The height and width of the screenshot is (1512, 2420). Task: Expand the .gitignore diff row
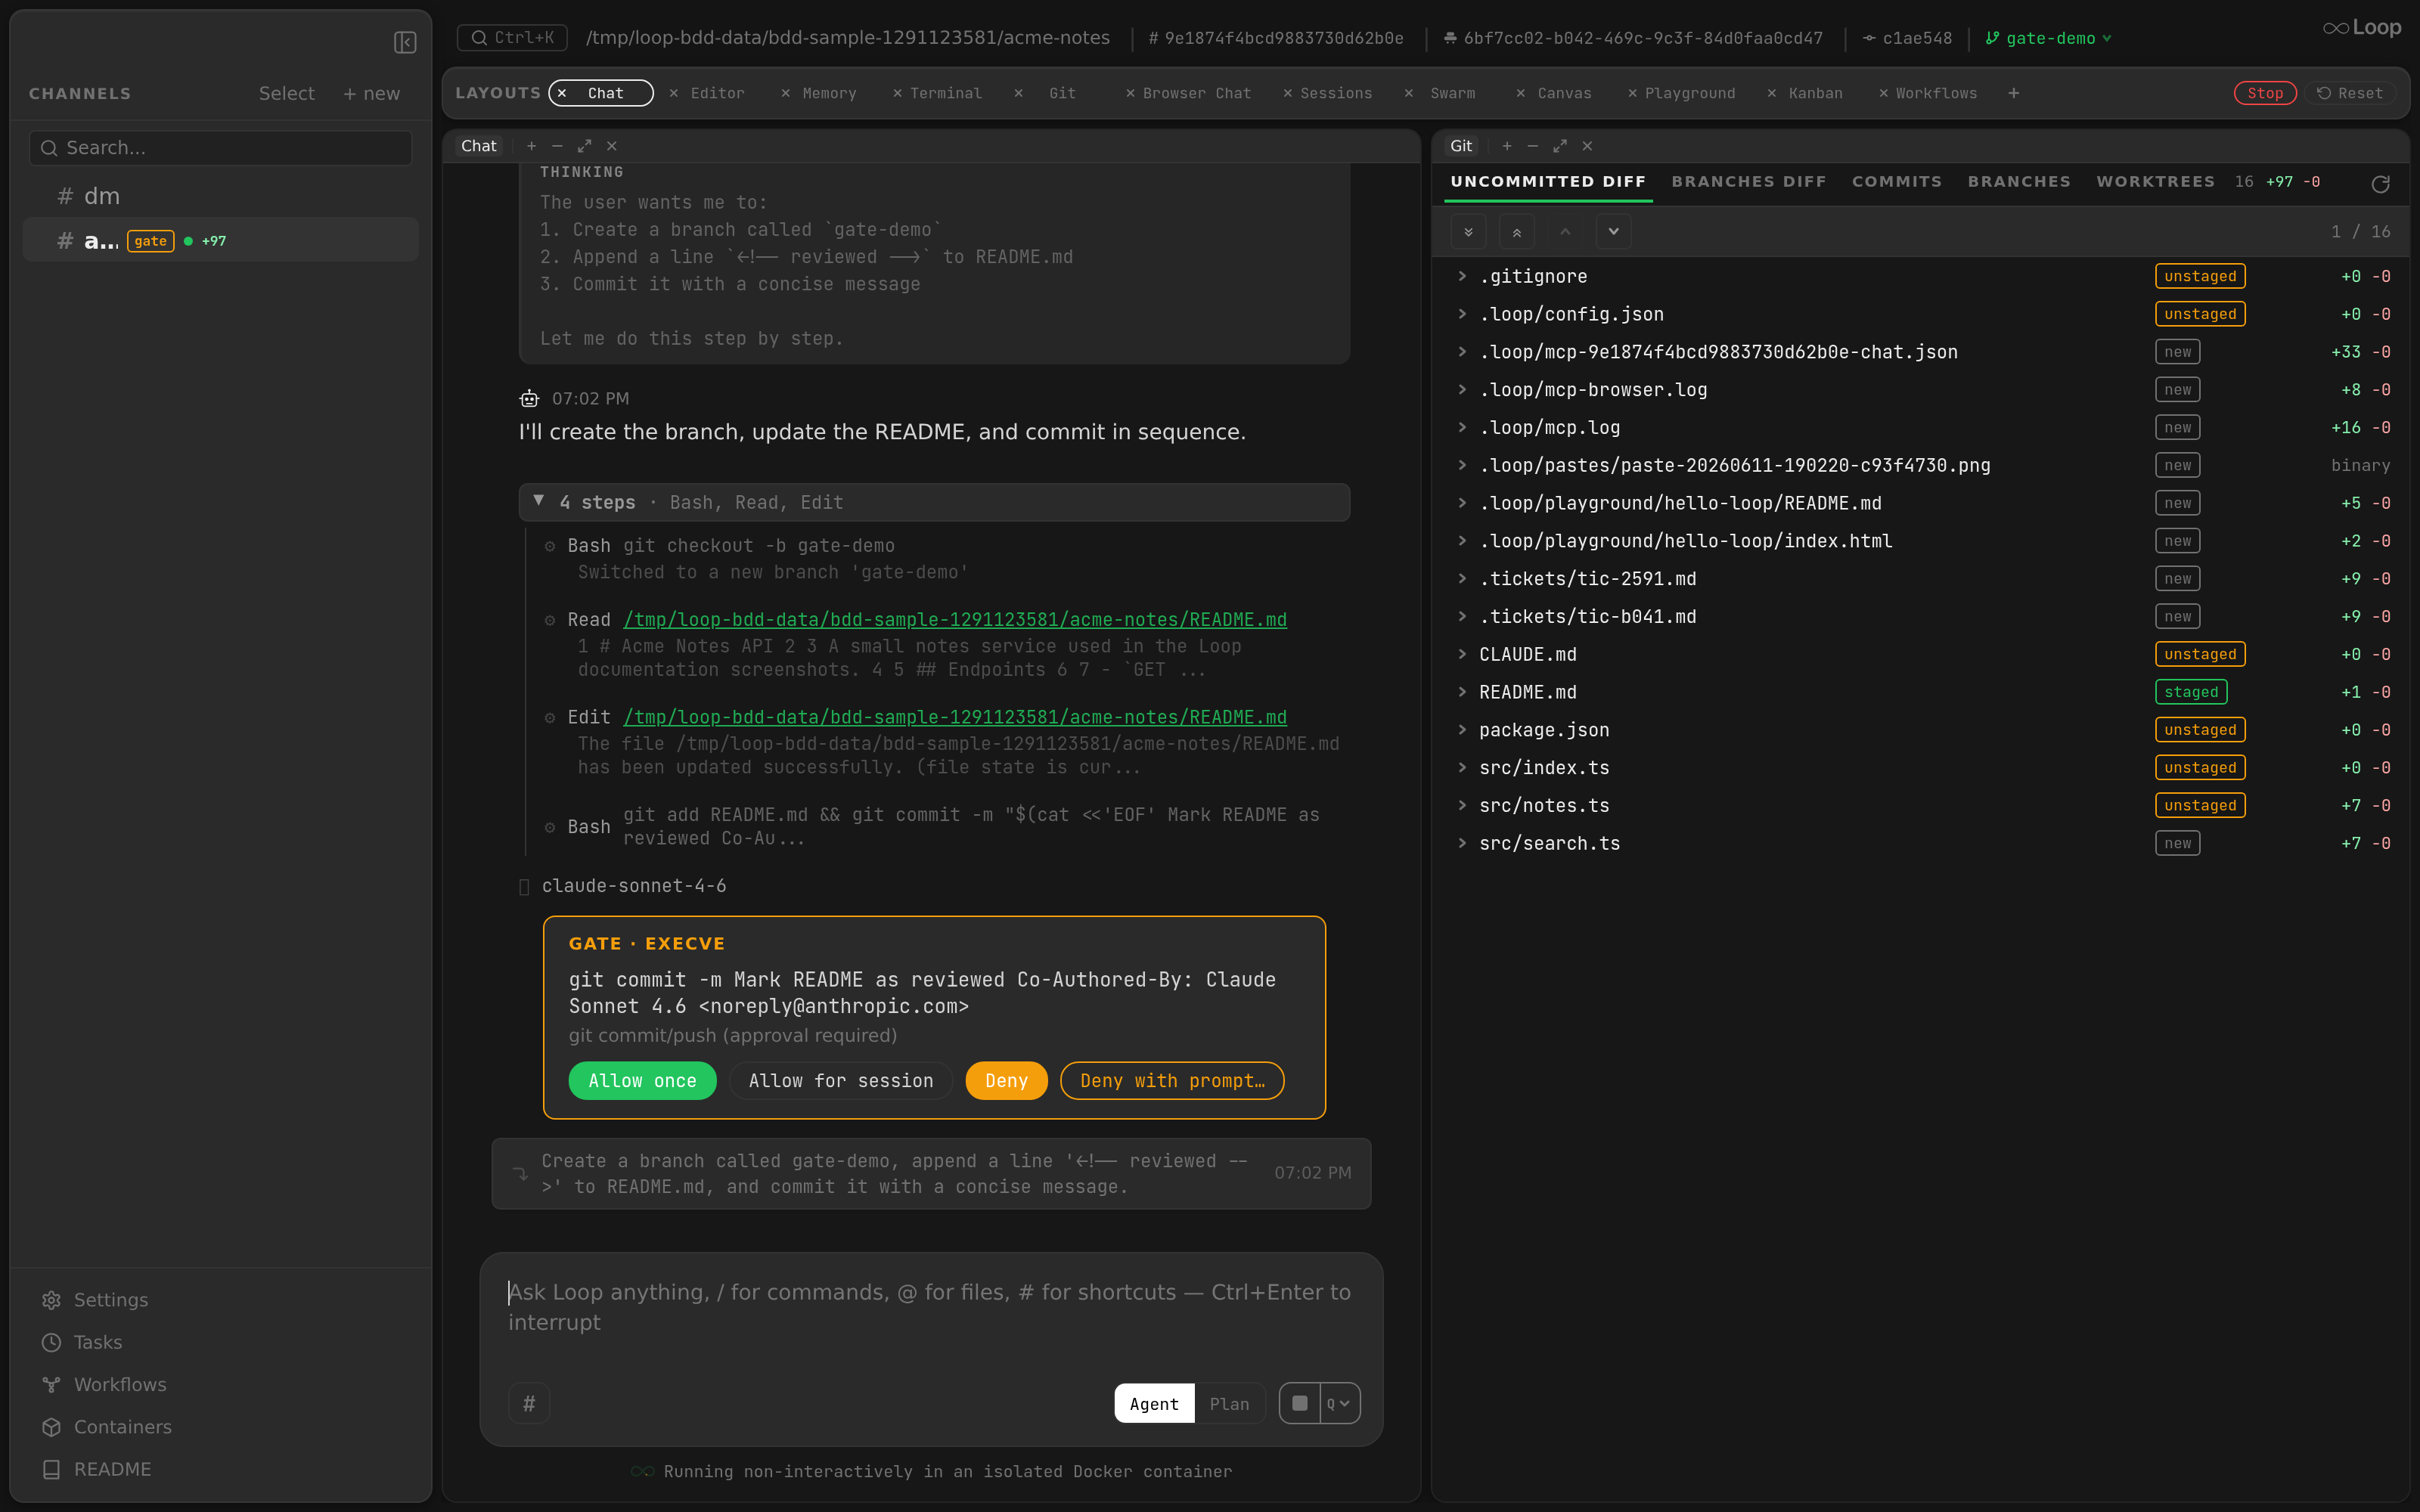pos(1921,276)
